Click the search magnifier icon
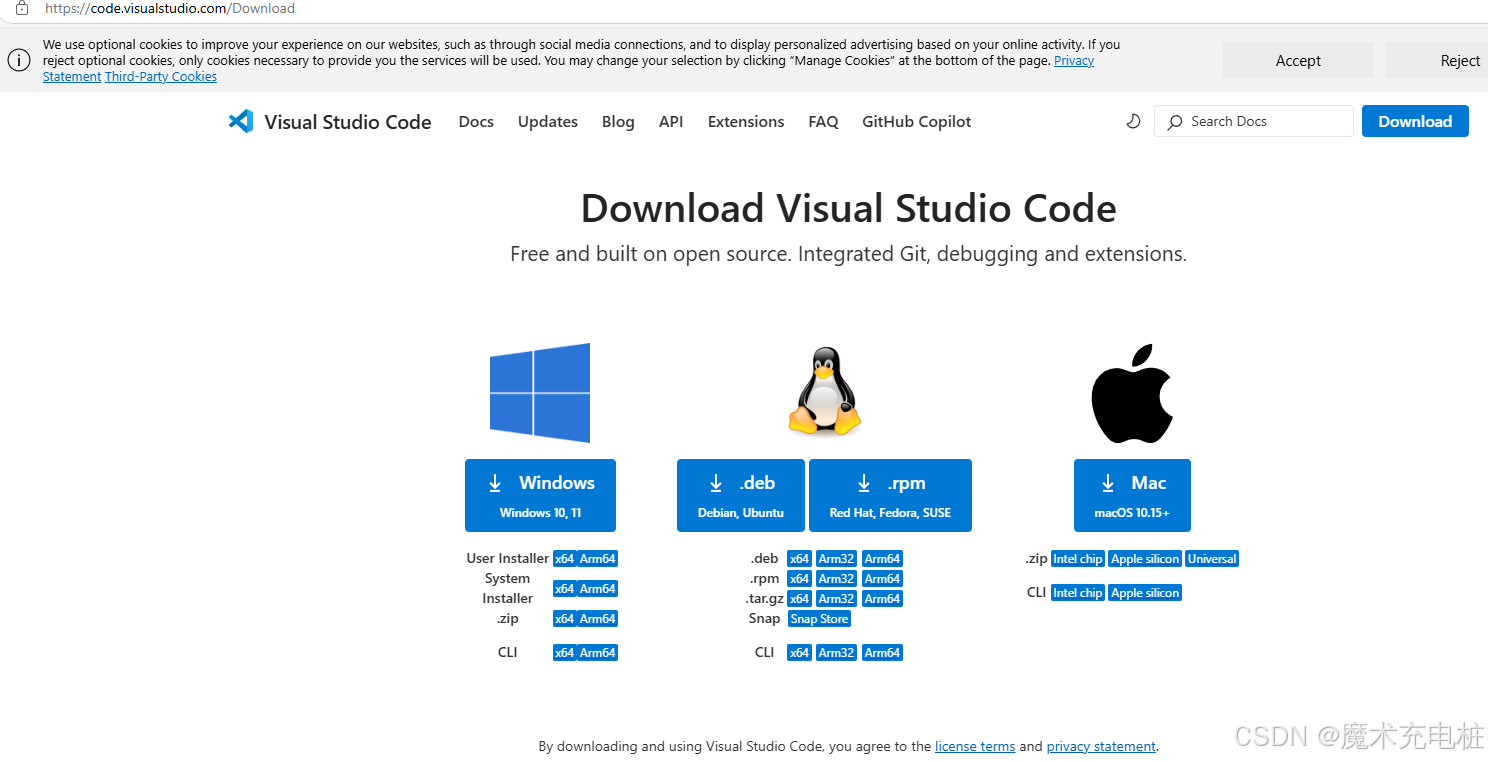This screenshot has height=762, width=1488. [1175, 121]
